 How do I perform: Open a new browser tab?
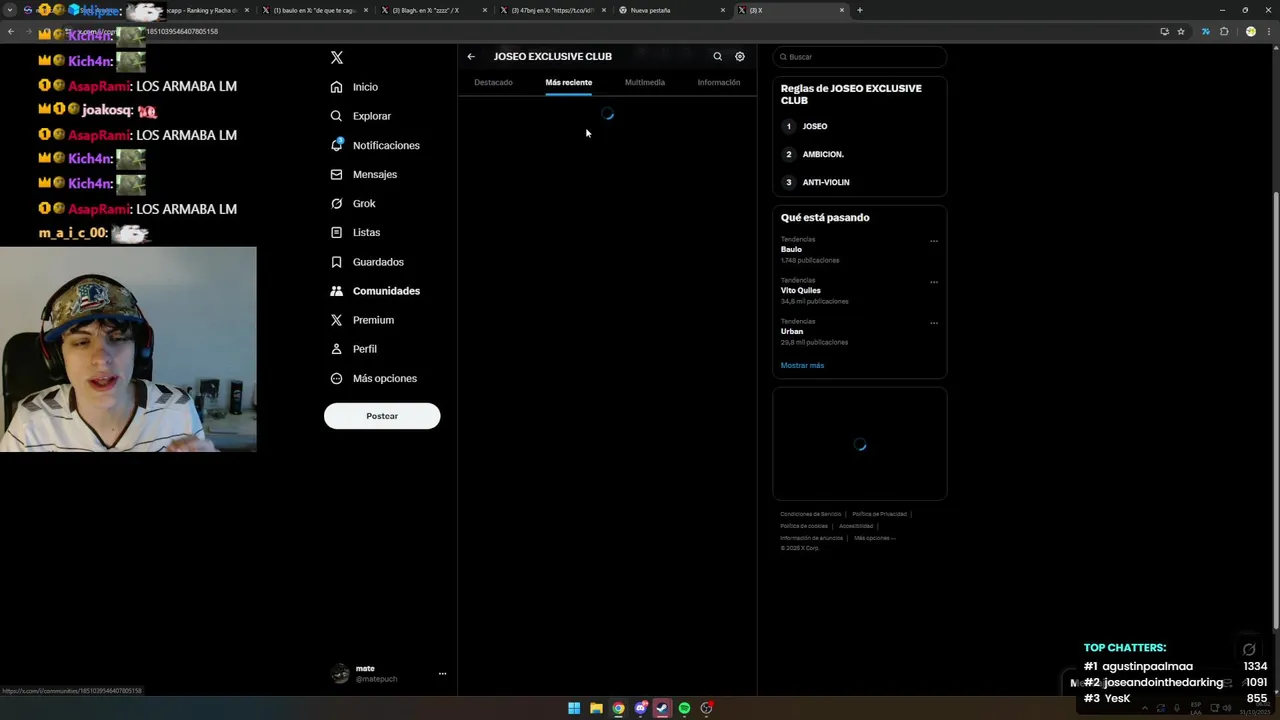[860, 10]
